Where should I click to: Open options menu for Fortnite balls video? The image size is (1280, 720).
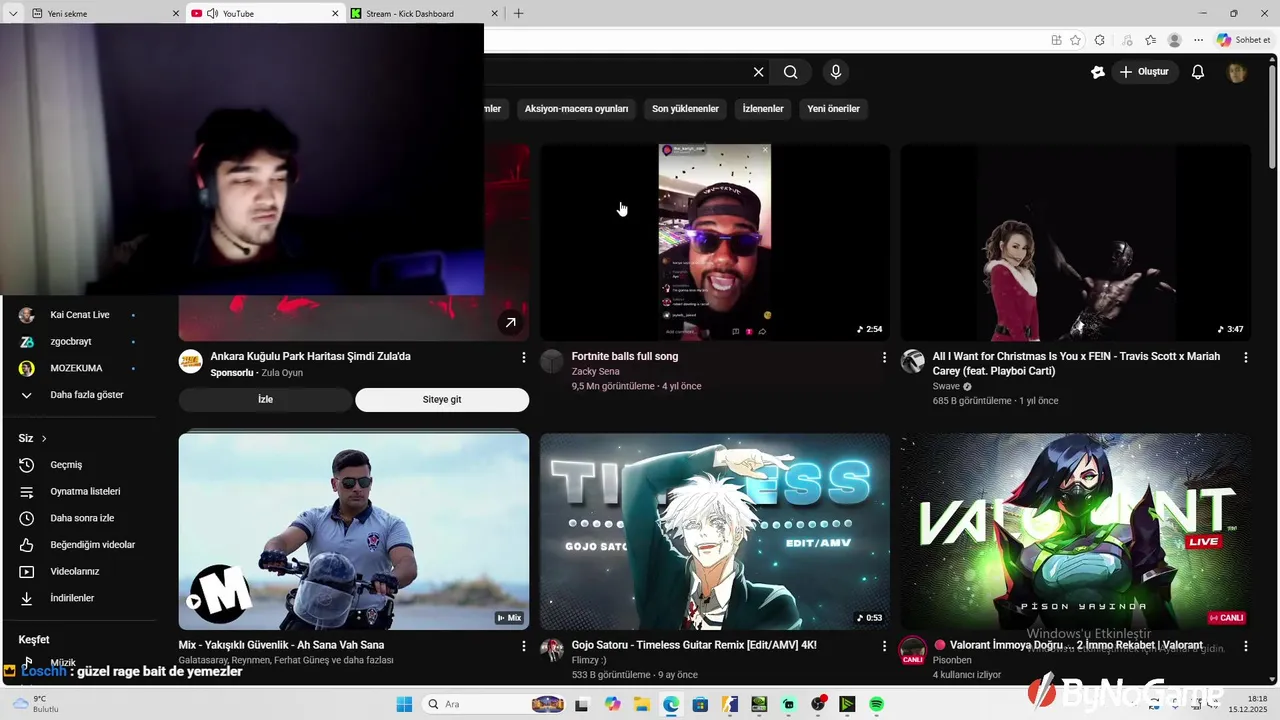click(884, 357)
